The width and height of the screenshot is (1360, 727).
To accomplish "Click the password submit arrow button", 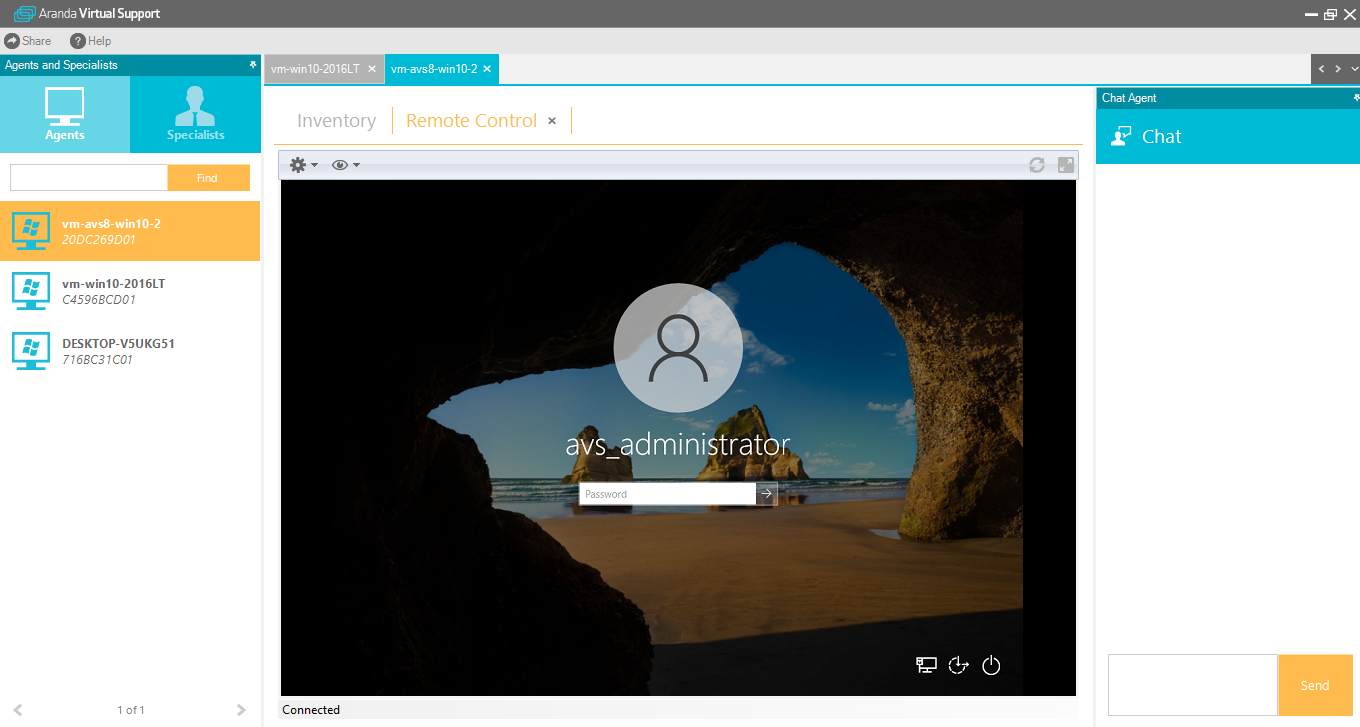I will [x=767, y=494].
